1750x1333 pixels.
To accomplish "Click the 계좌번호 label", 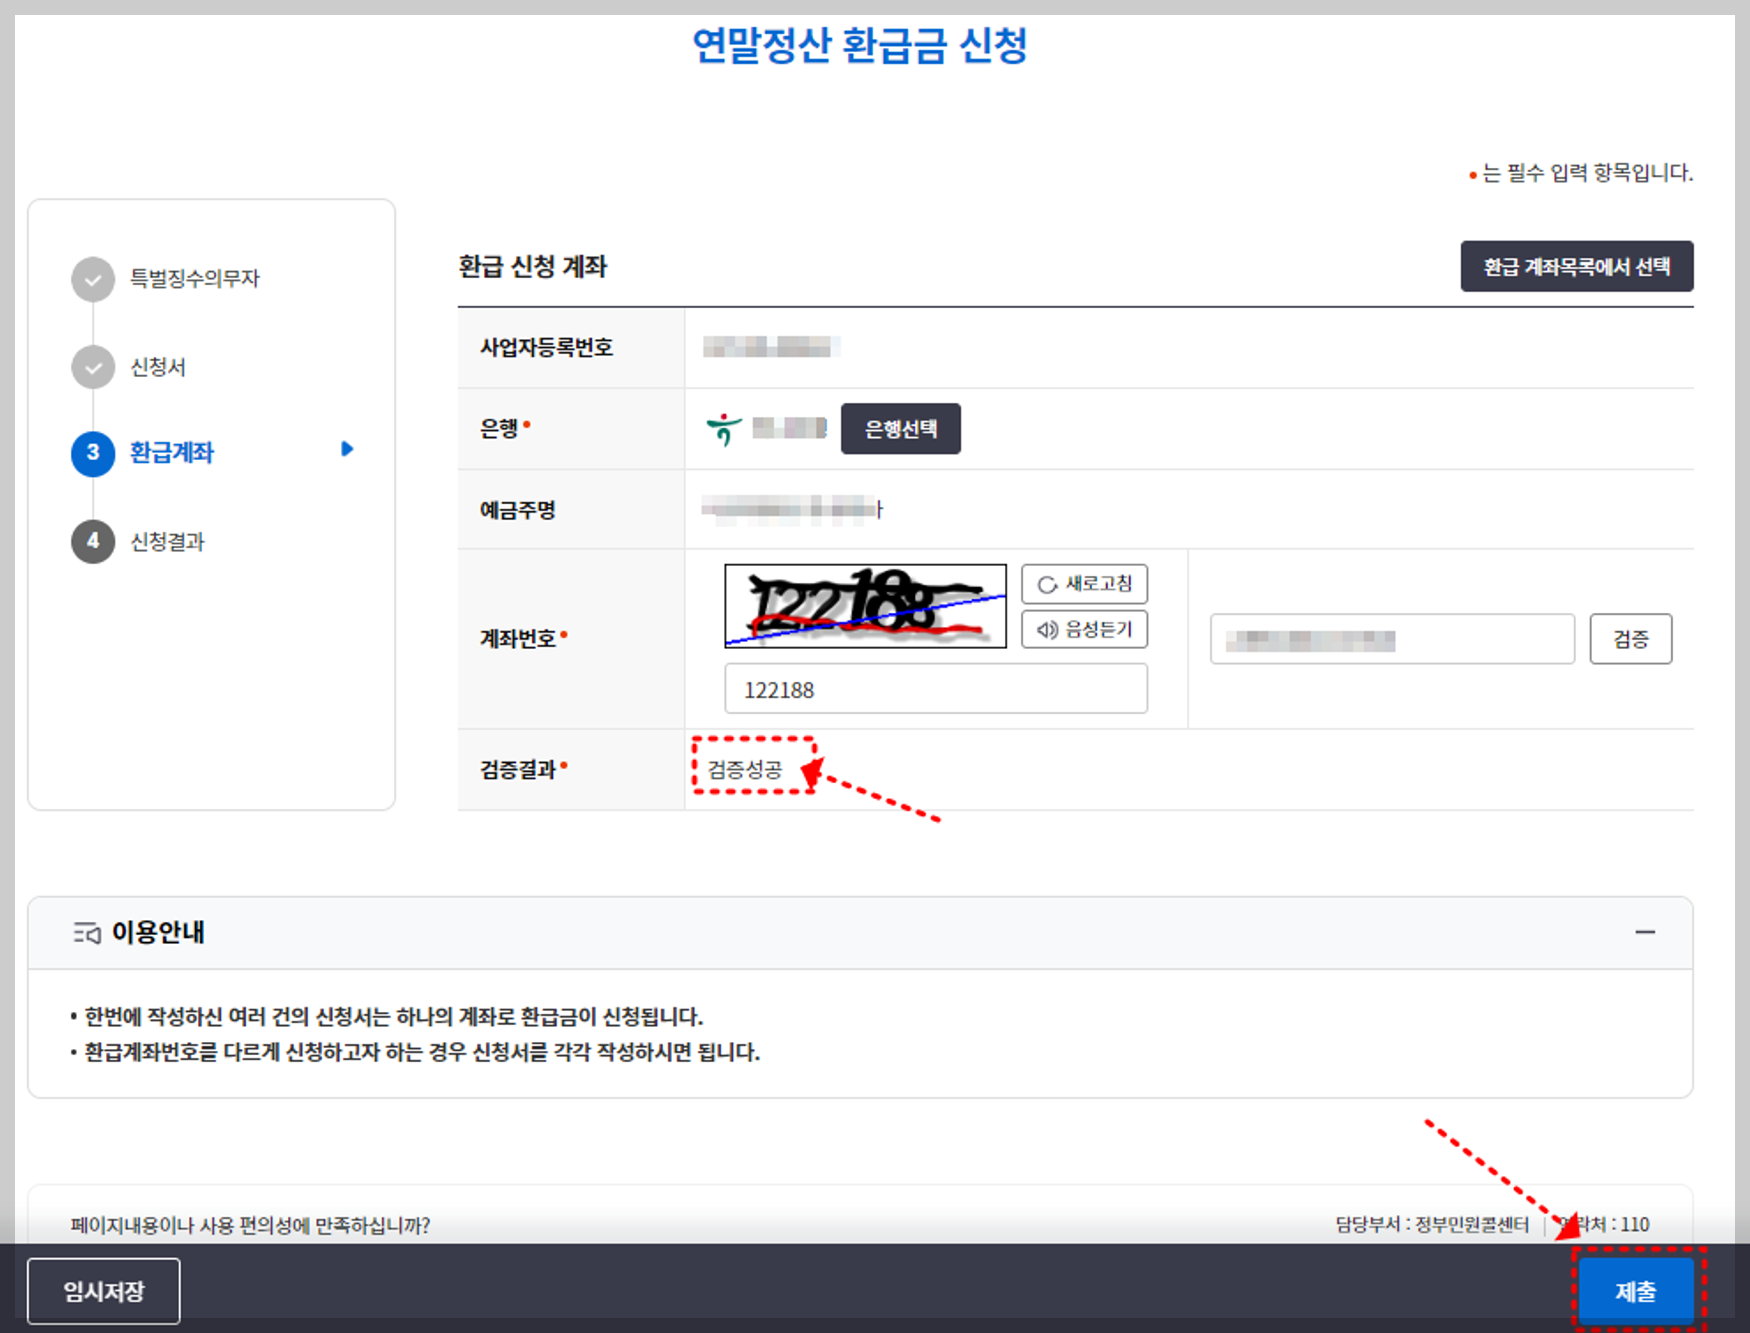I will pos(518,639).
